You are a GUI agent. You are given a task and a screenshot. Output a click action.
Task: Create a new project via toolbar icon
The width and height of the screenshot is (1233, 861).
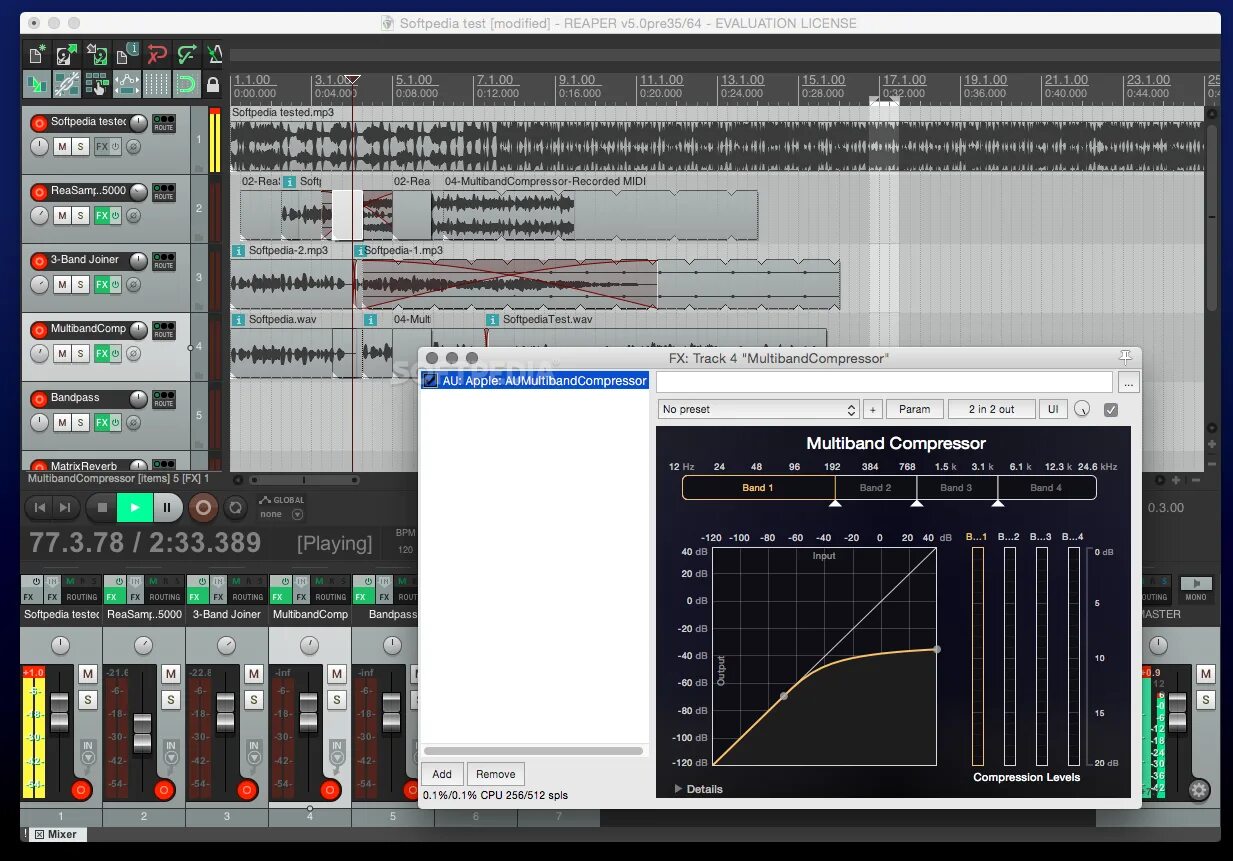pyautogui.click(x=37, y=55)
